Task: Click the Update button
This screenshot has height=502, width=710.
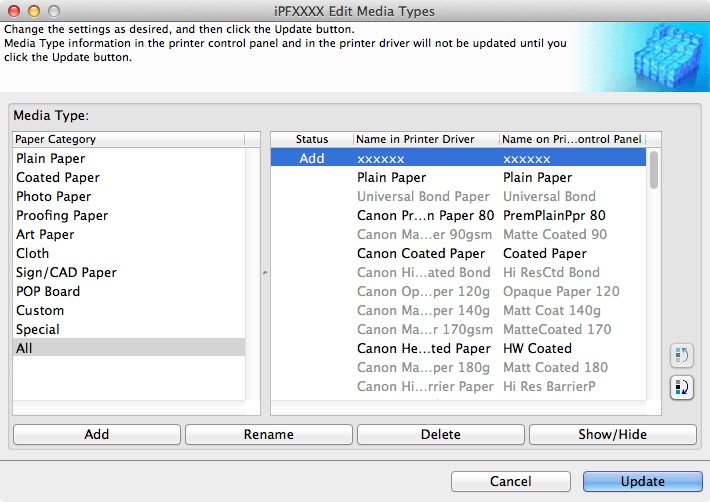Action: tap(643, 481)
